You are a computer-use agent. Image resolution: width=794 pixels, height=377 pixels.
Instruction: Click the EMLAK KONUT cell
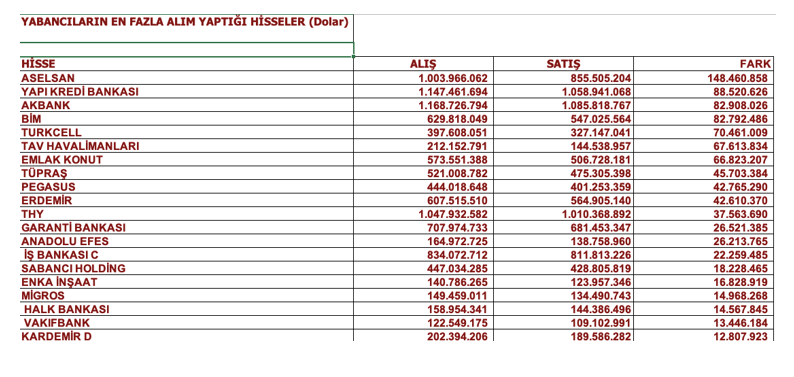[186, 159]
